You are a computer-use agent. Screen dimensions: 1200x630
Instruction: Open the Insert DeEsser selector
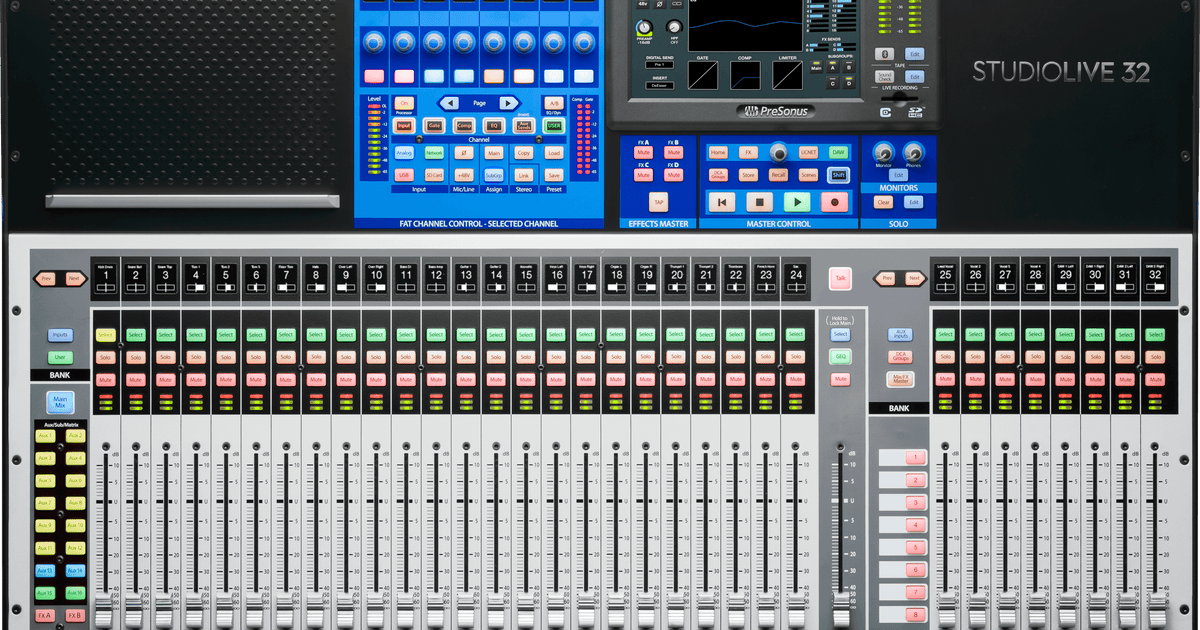660,86
